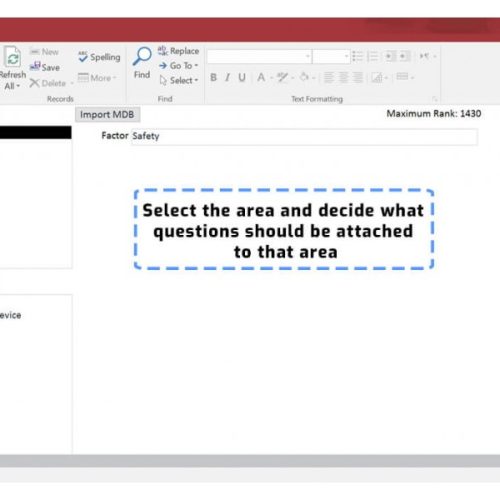
Task: Select the black highlighted list row
Action: pos(35,132)
